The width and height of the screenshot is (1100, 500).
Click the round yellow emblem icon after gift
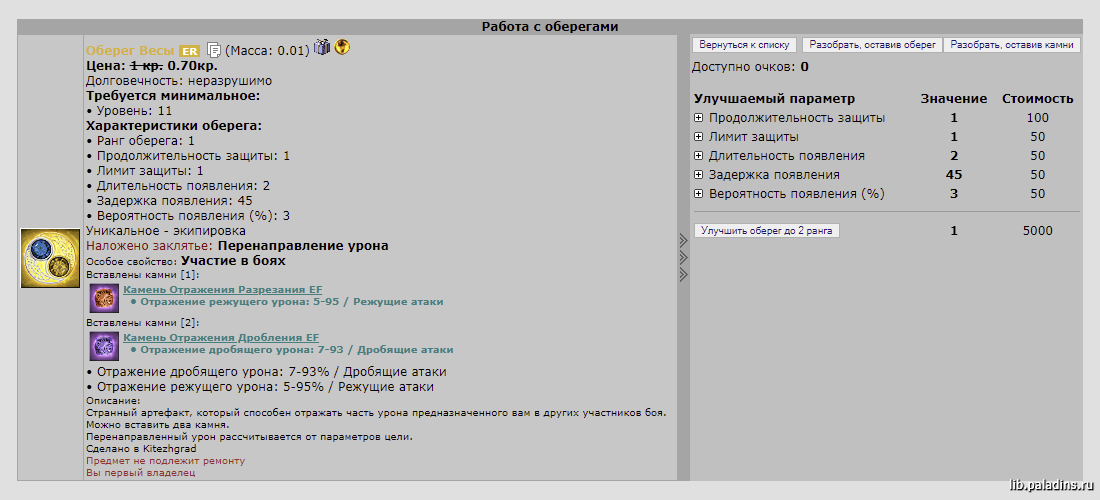[342, 47]
